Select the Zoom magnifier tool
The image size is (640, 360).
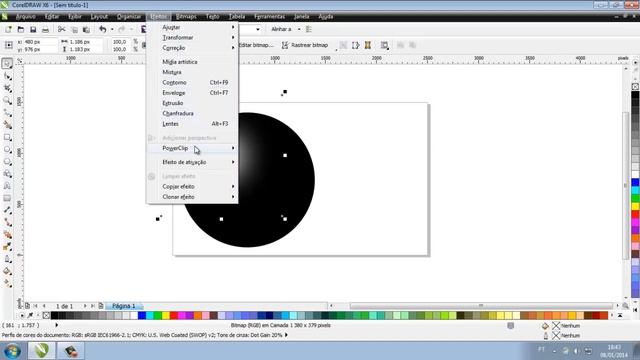[7, 100]
